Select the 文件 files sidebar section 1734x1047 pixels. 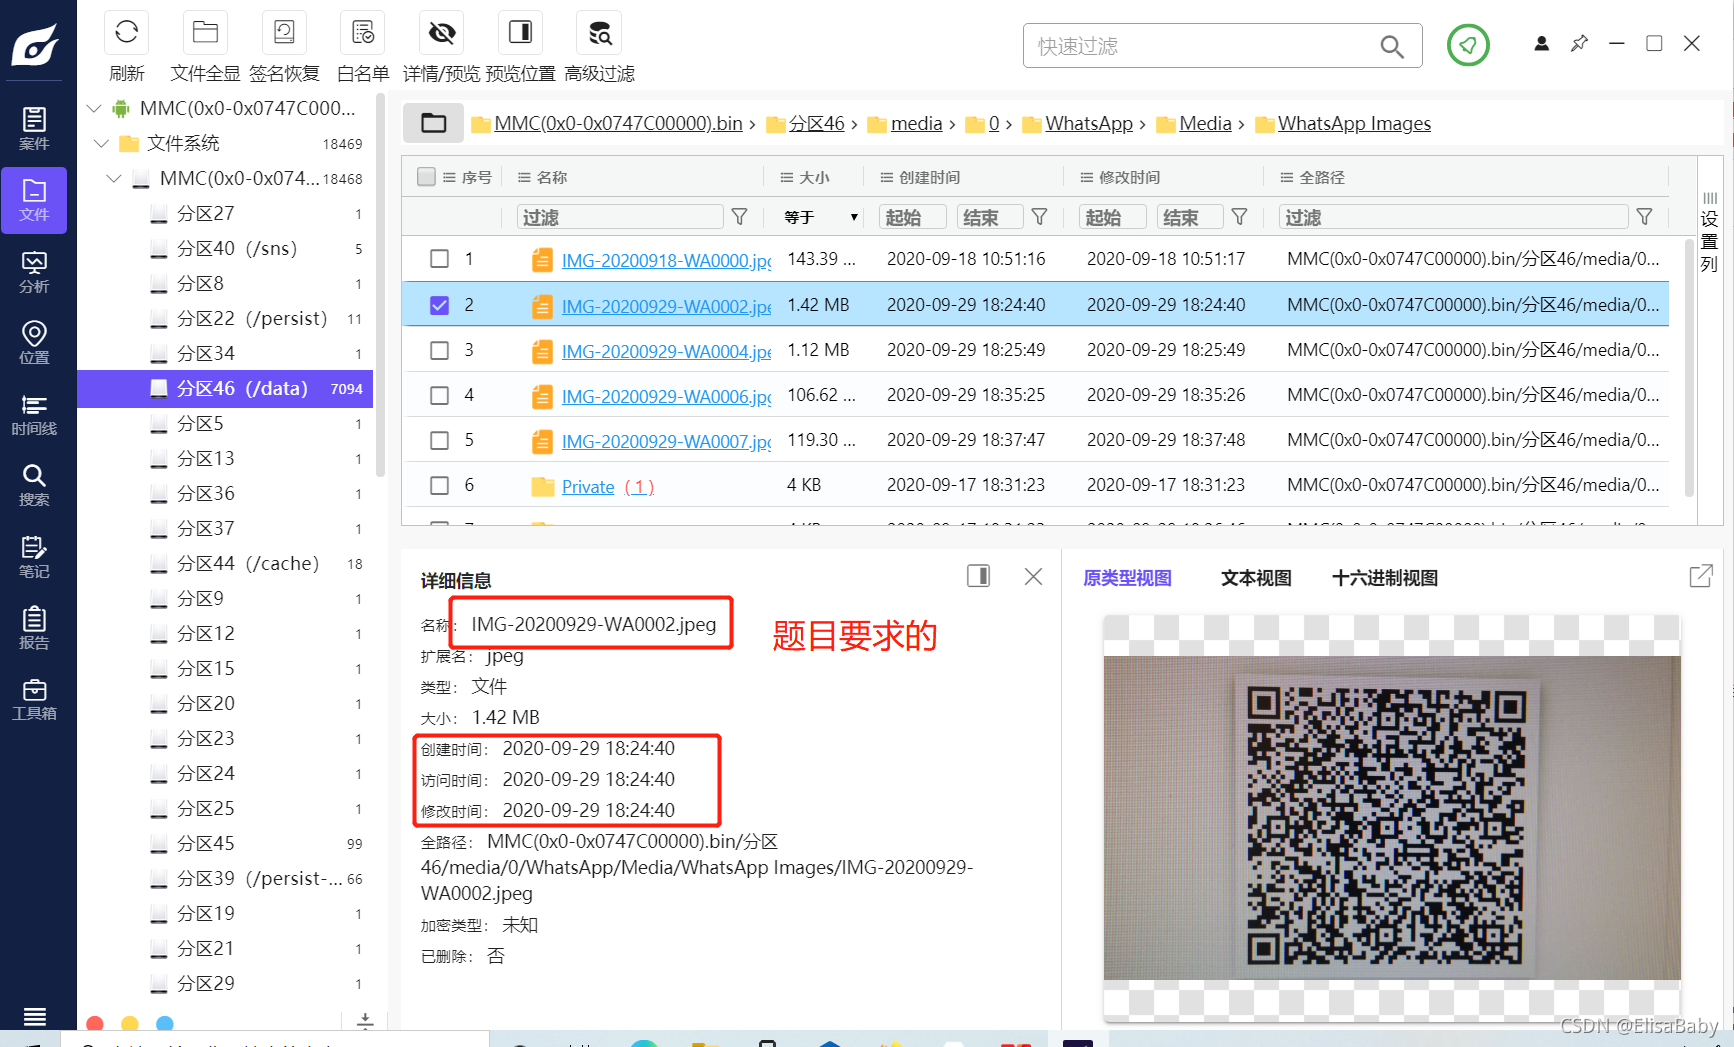click(x=34, y=200)
